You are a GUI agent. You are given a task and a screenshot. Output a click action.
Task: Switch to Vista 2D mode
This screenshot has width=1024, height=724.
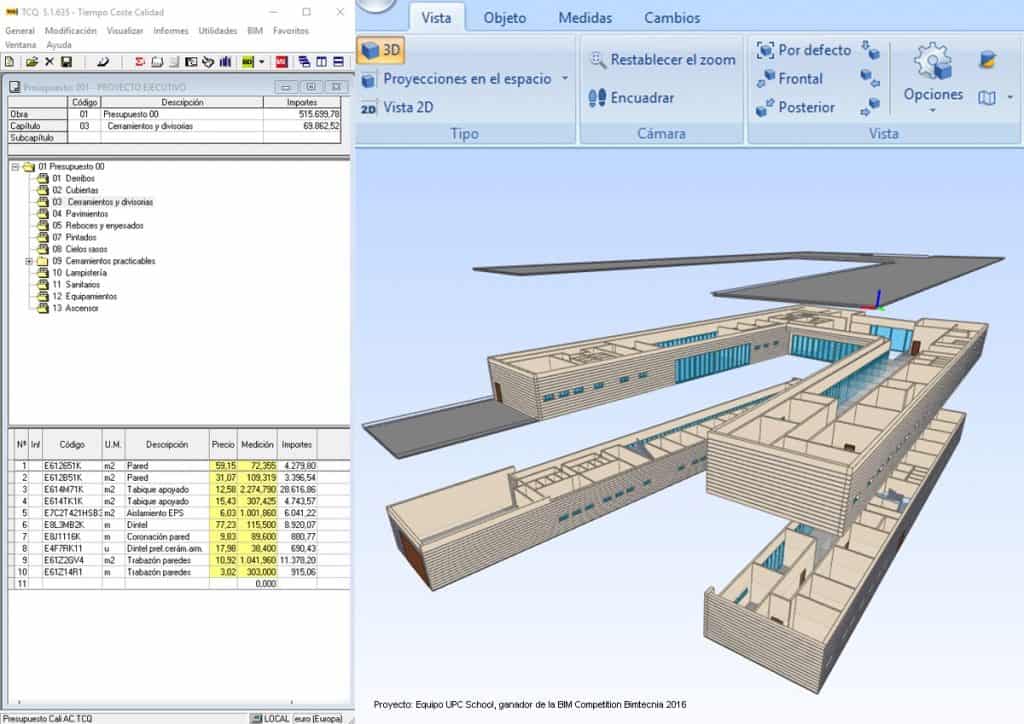[400, 107]
